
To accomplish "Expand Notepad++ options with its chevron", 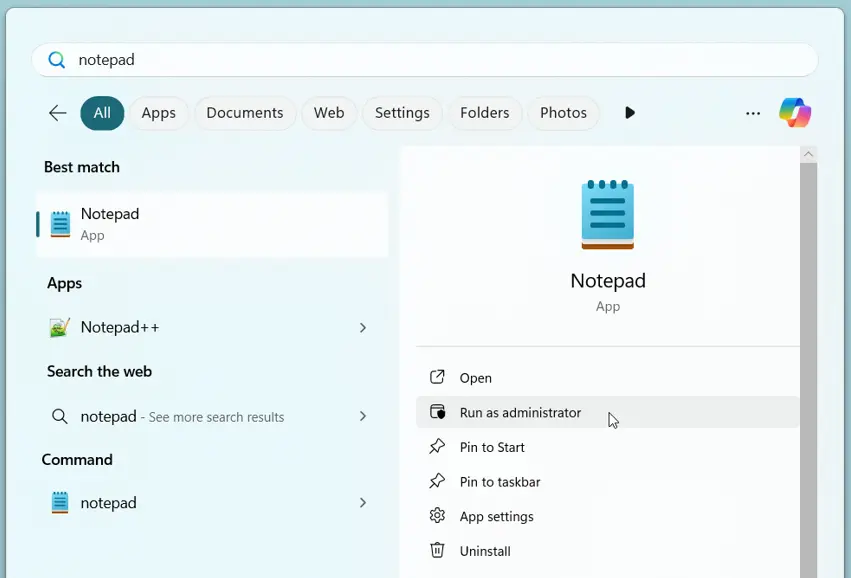I will [x=363, y=327].
